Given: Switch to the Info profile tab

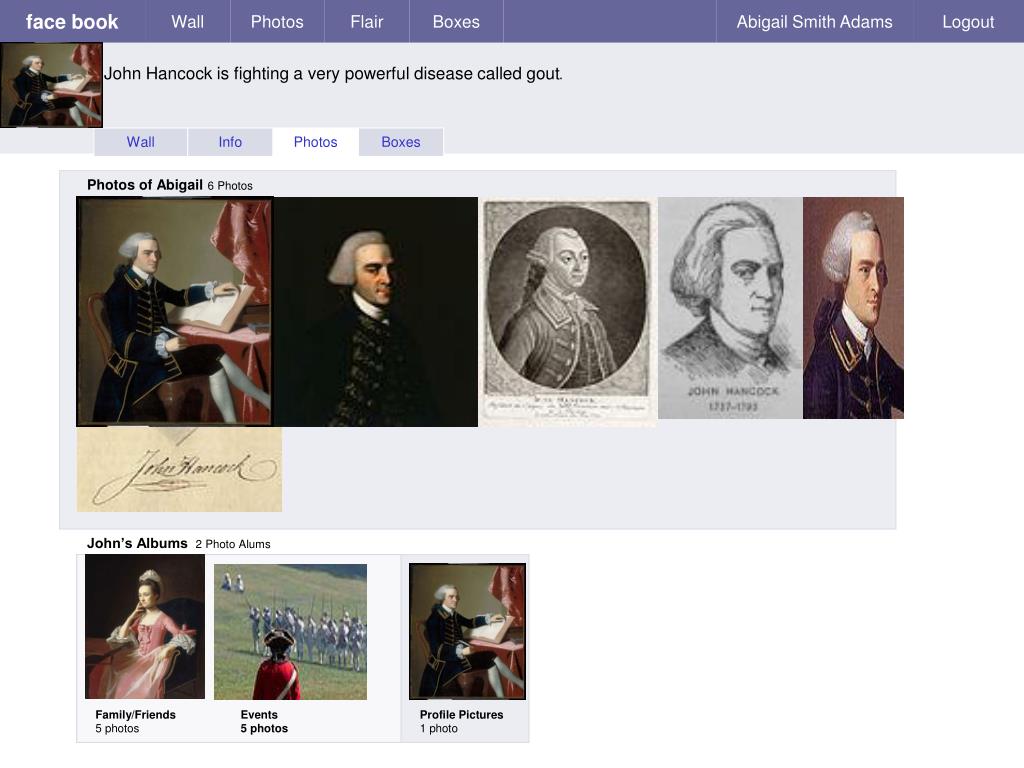Looking at the screenshot, I should [230, 142].
